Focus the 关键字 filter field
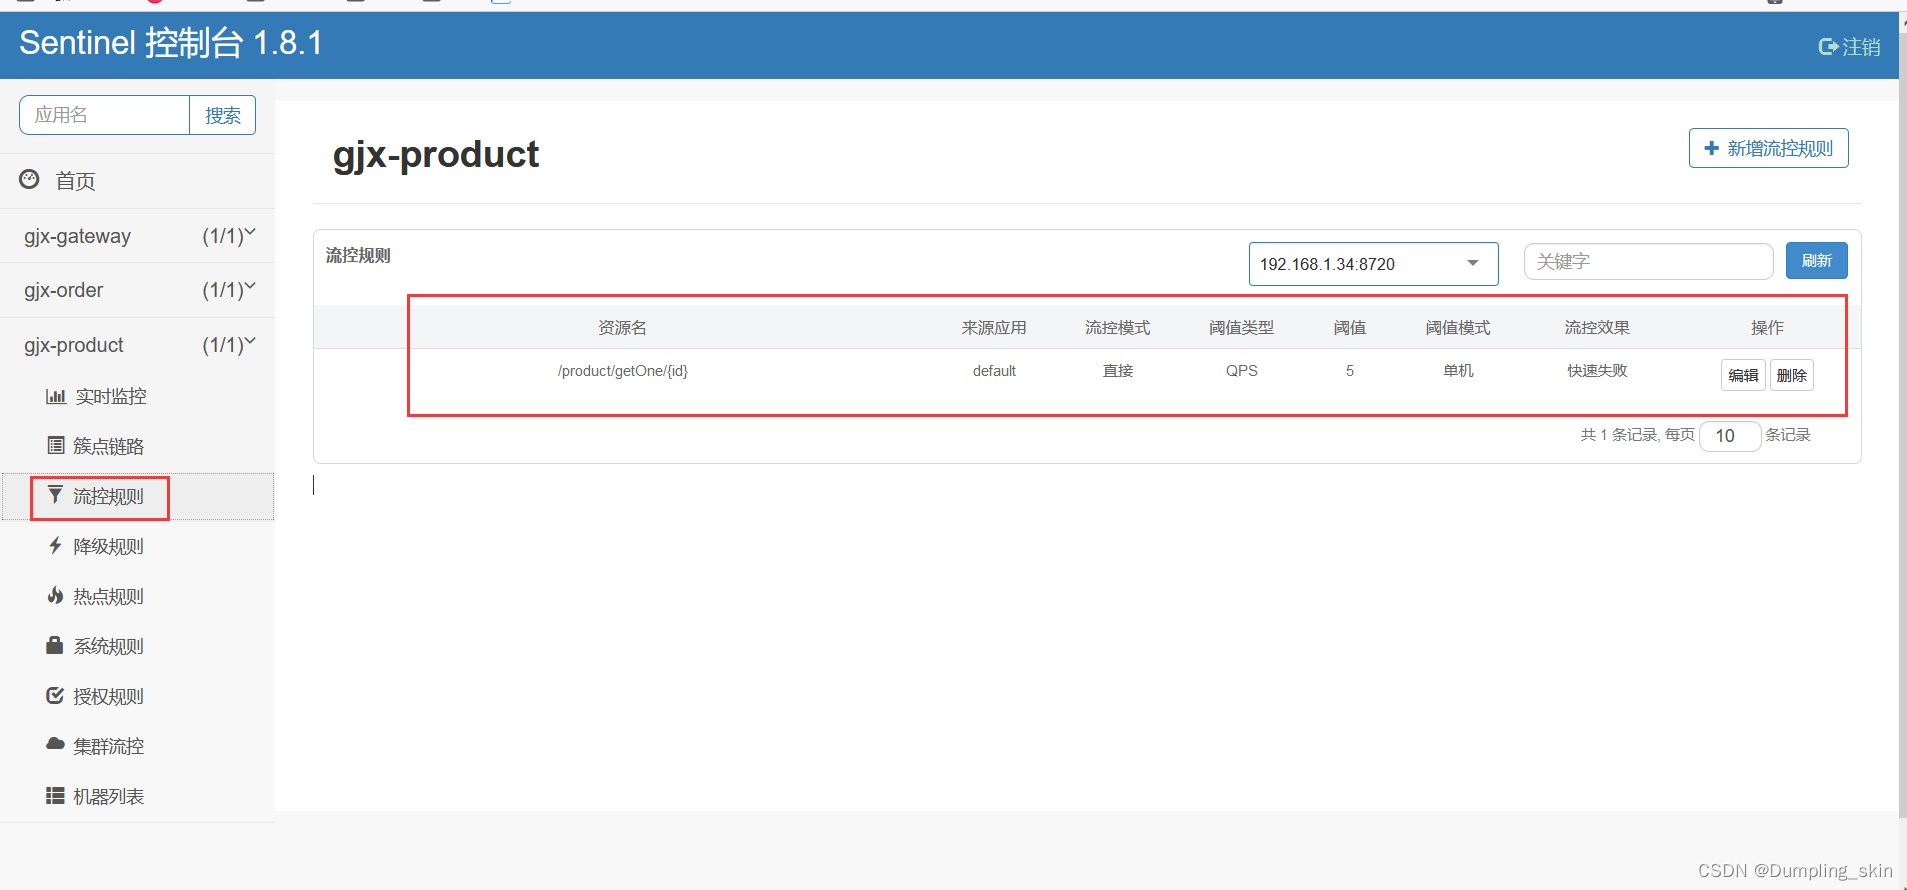The height and width of the screenshot is (890, 1907). tap(1648, 261)
